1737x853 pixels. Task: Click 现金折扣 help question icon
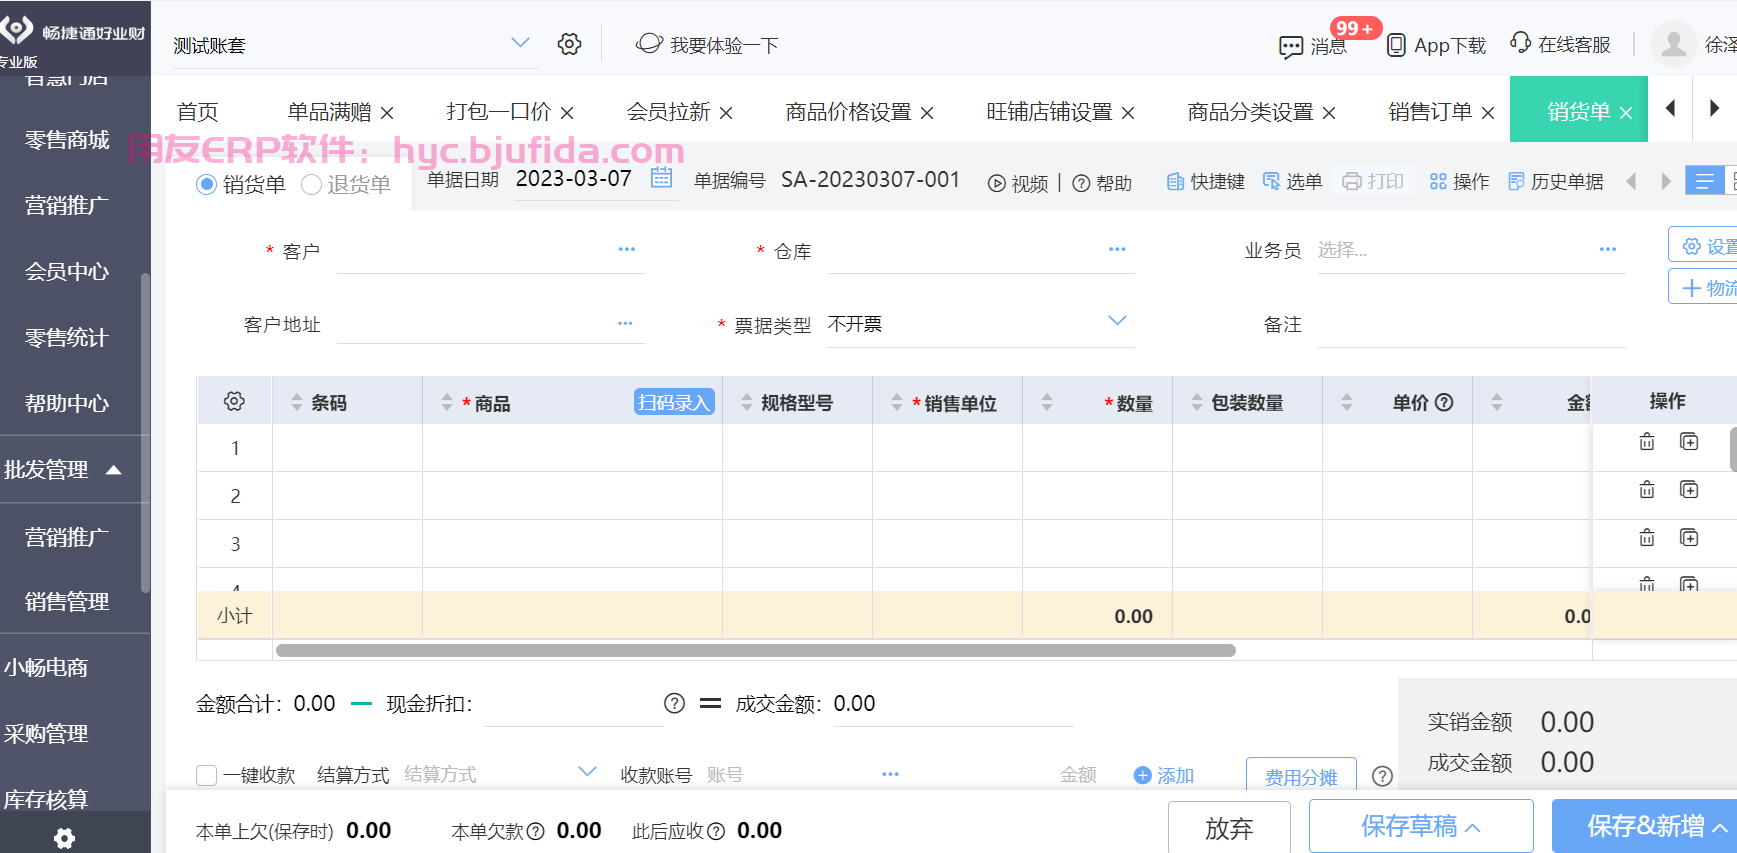(x=675, y=703)
